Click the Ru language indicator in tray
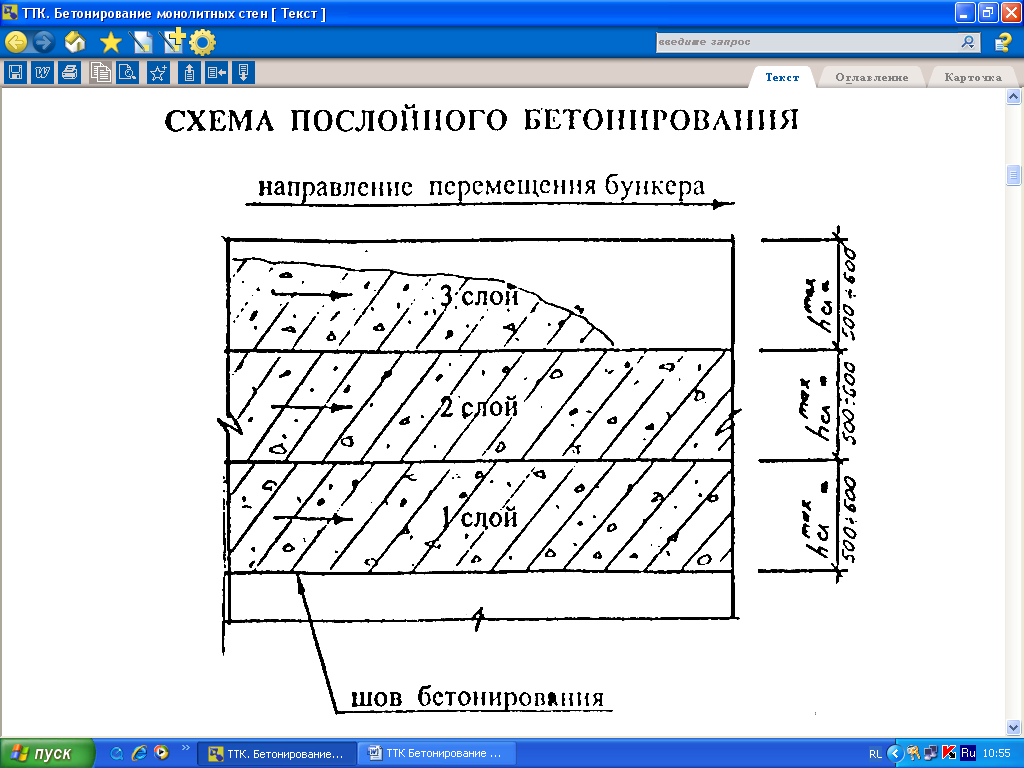Viewport: 1024px width, 768px height. [x=968, y=754]
